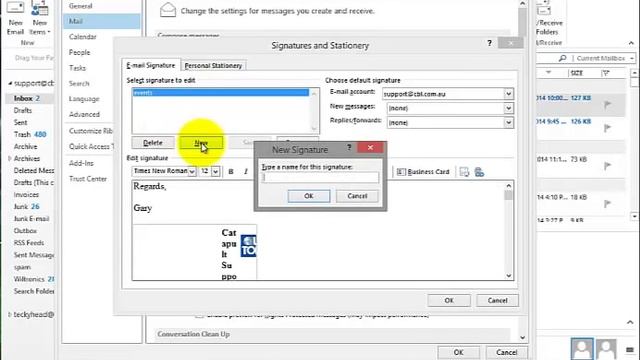
Task: Select the highlighted signature in the list
Action: [x=221, y=93]
